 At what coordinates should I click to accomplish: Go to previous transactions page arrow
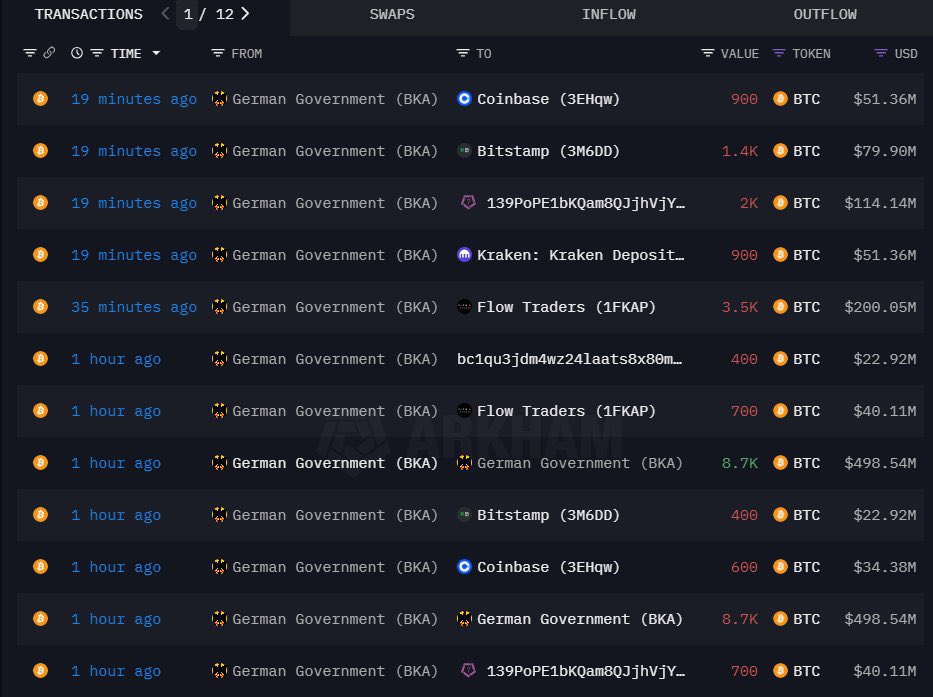click(165, 14)
